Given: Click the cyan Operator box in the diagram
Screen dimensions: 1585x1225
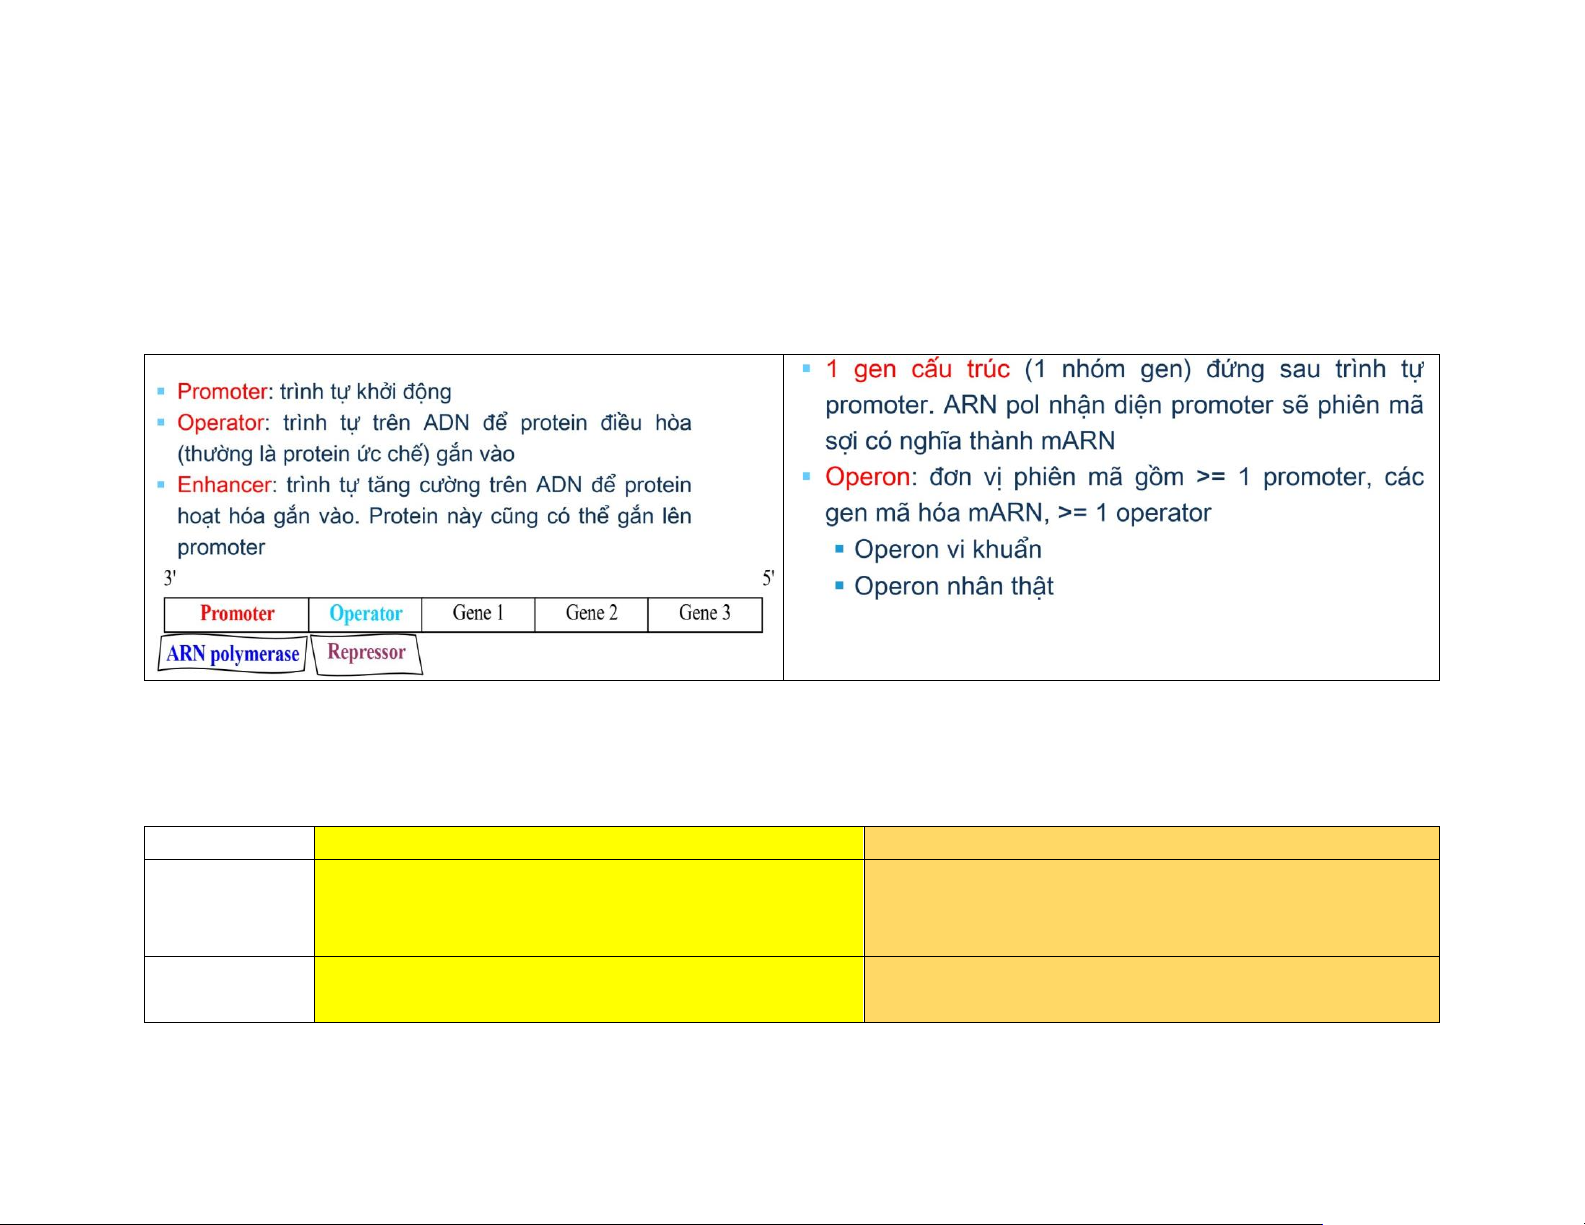Looking at the screenshot, I should tap(366, 614).
